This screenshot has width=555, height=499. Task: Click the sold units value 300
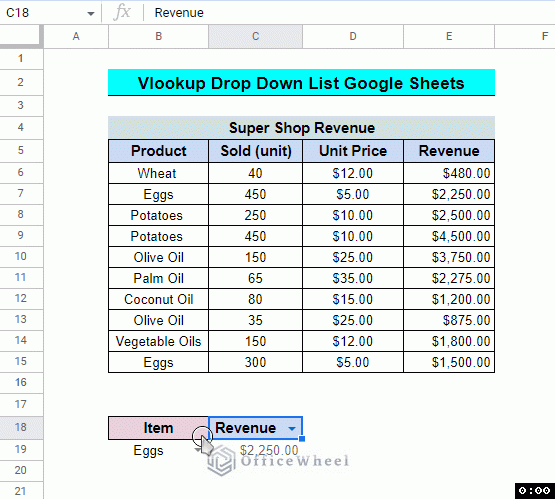(255, 362)
